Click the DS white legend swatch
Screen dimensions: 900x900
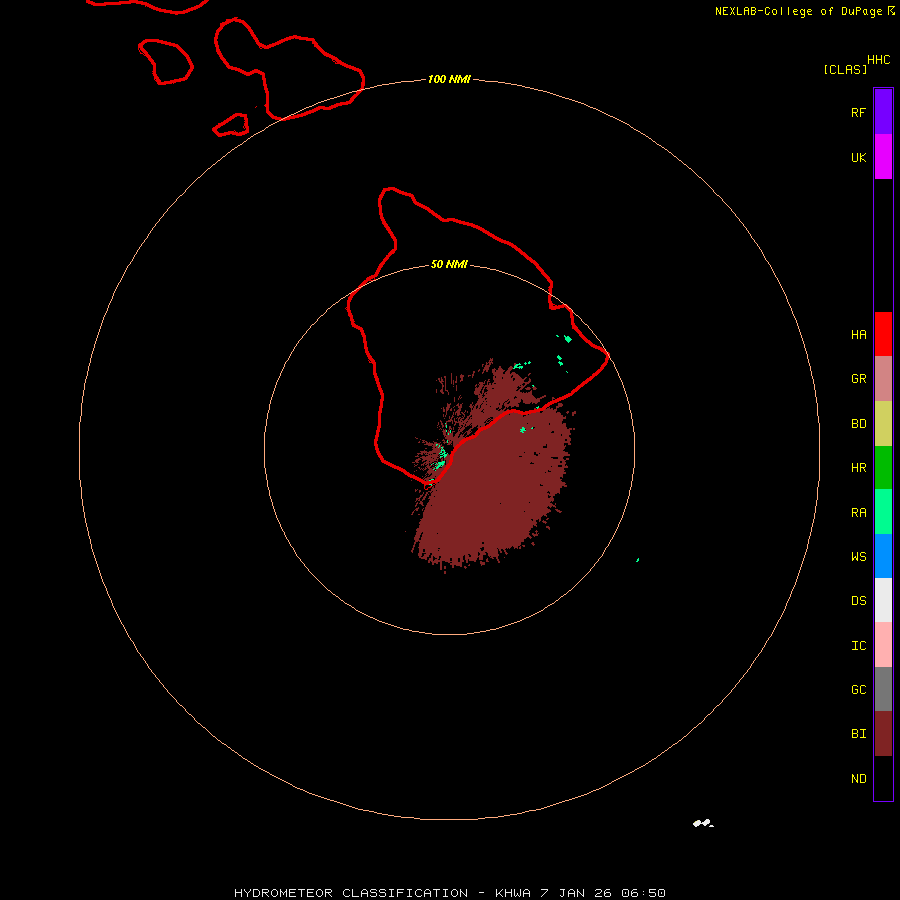[883, 600]
